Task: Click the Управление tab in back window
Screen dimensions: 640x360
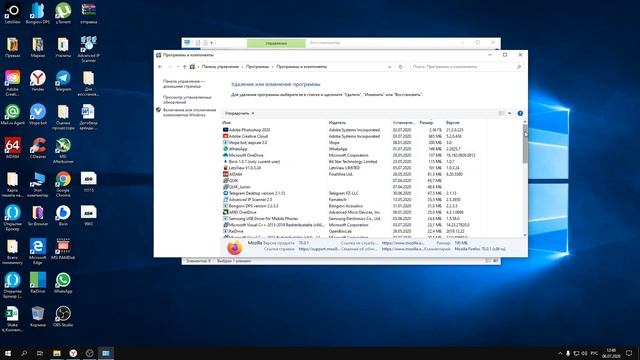Action: pos(276,43)
